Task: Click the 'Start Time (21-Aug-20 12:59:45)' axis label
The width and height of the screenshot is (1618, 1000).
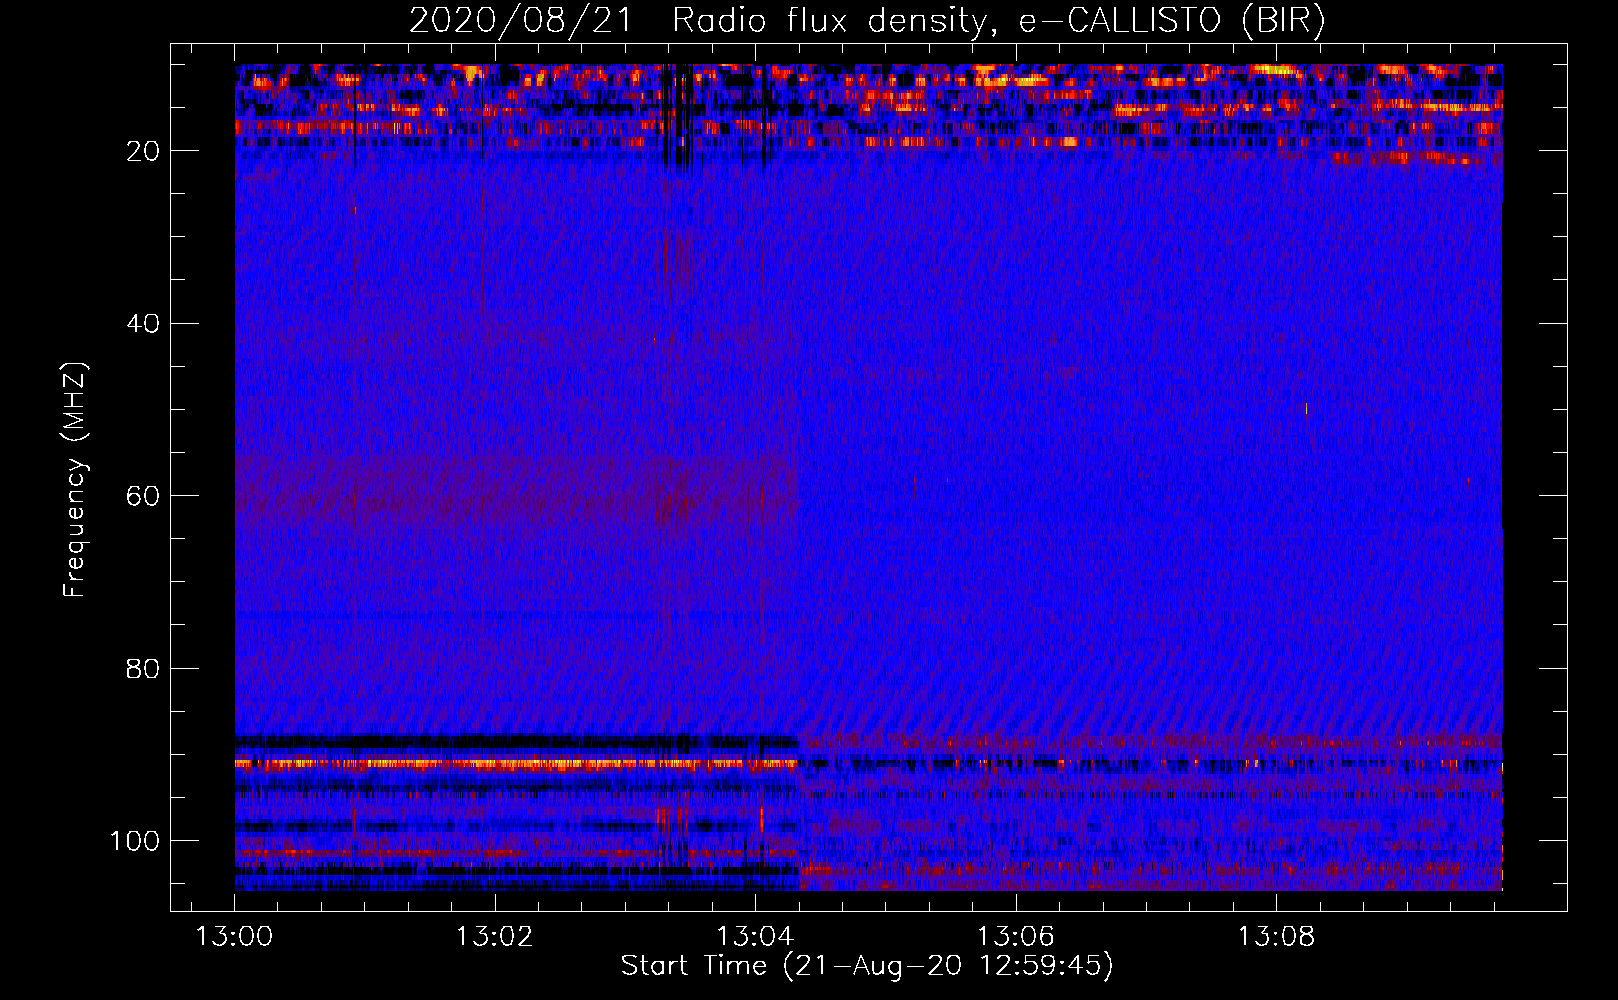Action: tap(867, 966)
